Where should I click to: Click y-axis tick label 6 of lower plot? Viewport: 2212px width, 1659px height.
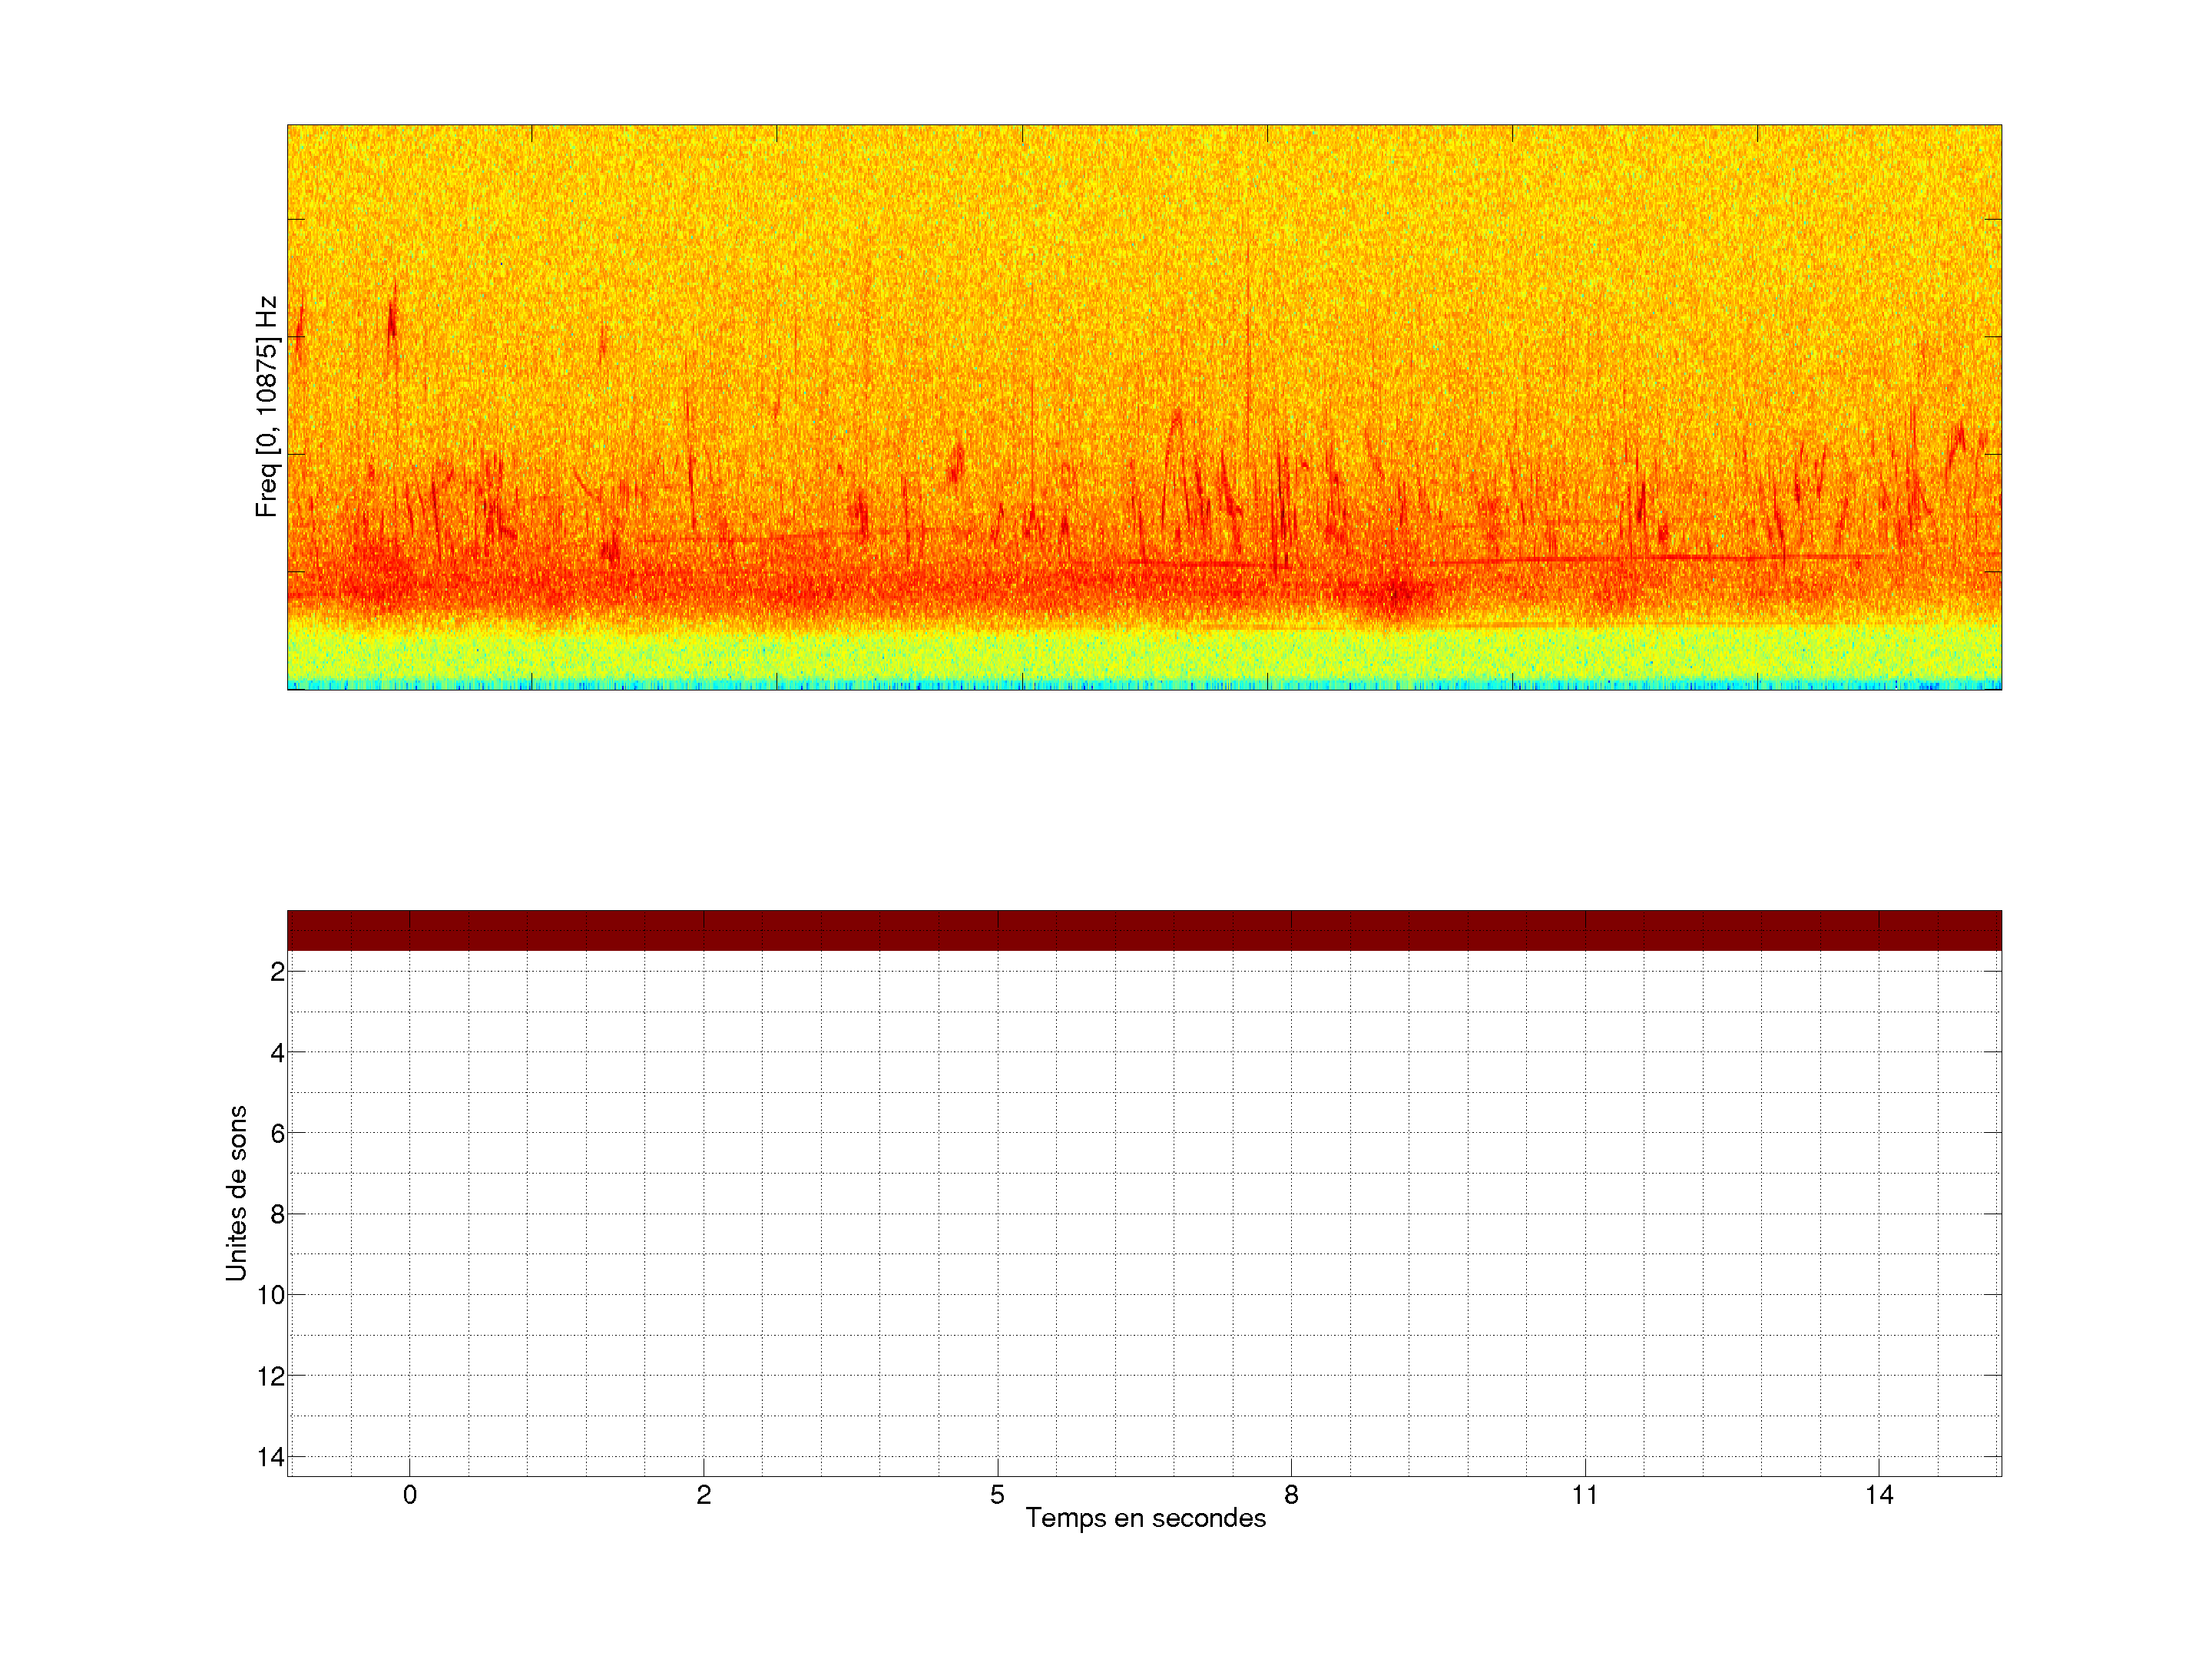pyautogui.click(x=277, y=1134)
